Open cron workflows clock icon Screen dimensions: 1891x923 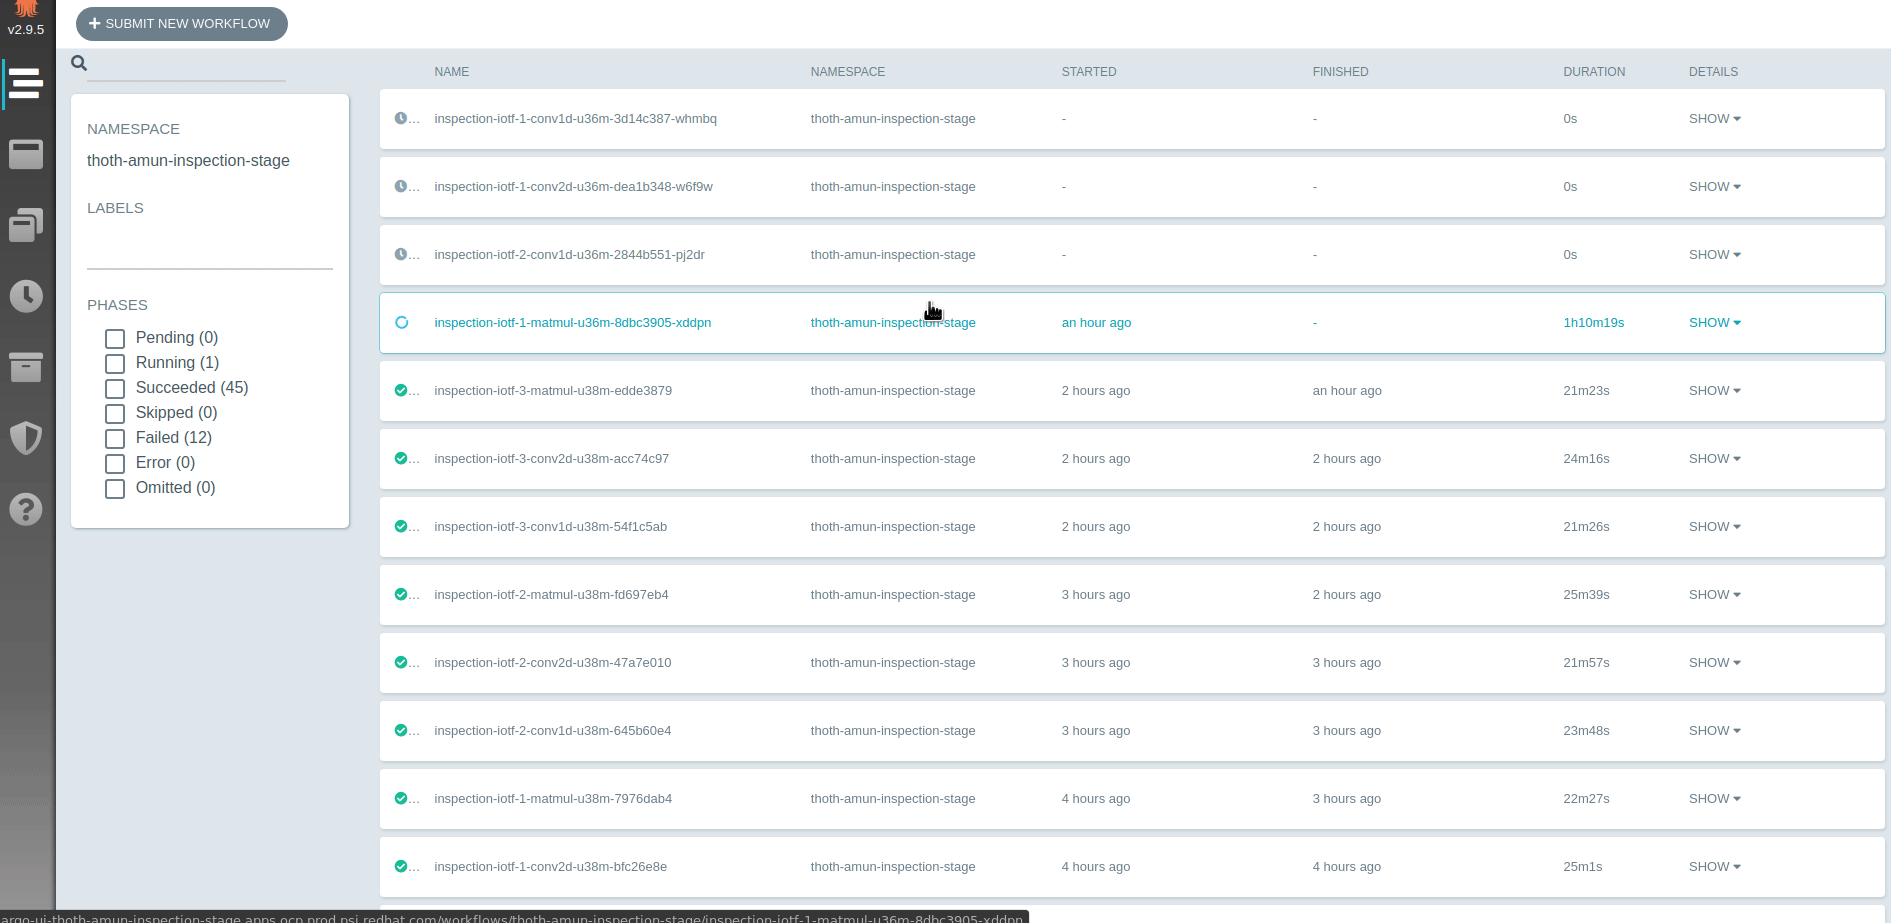(26, 296)
